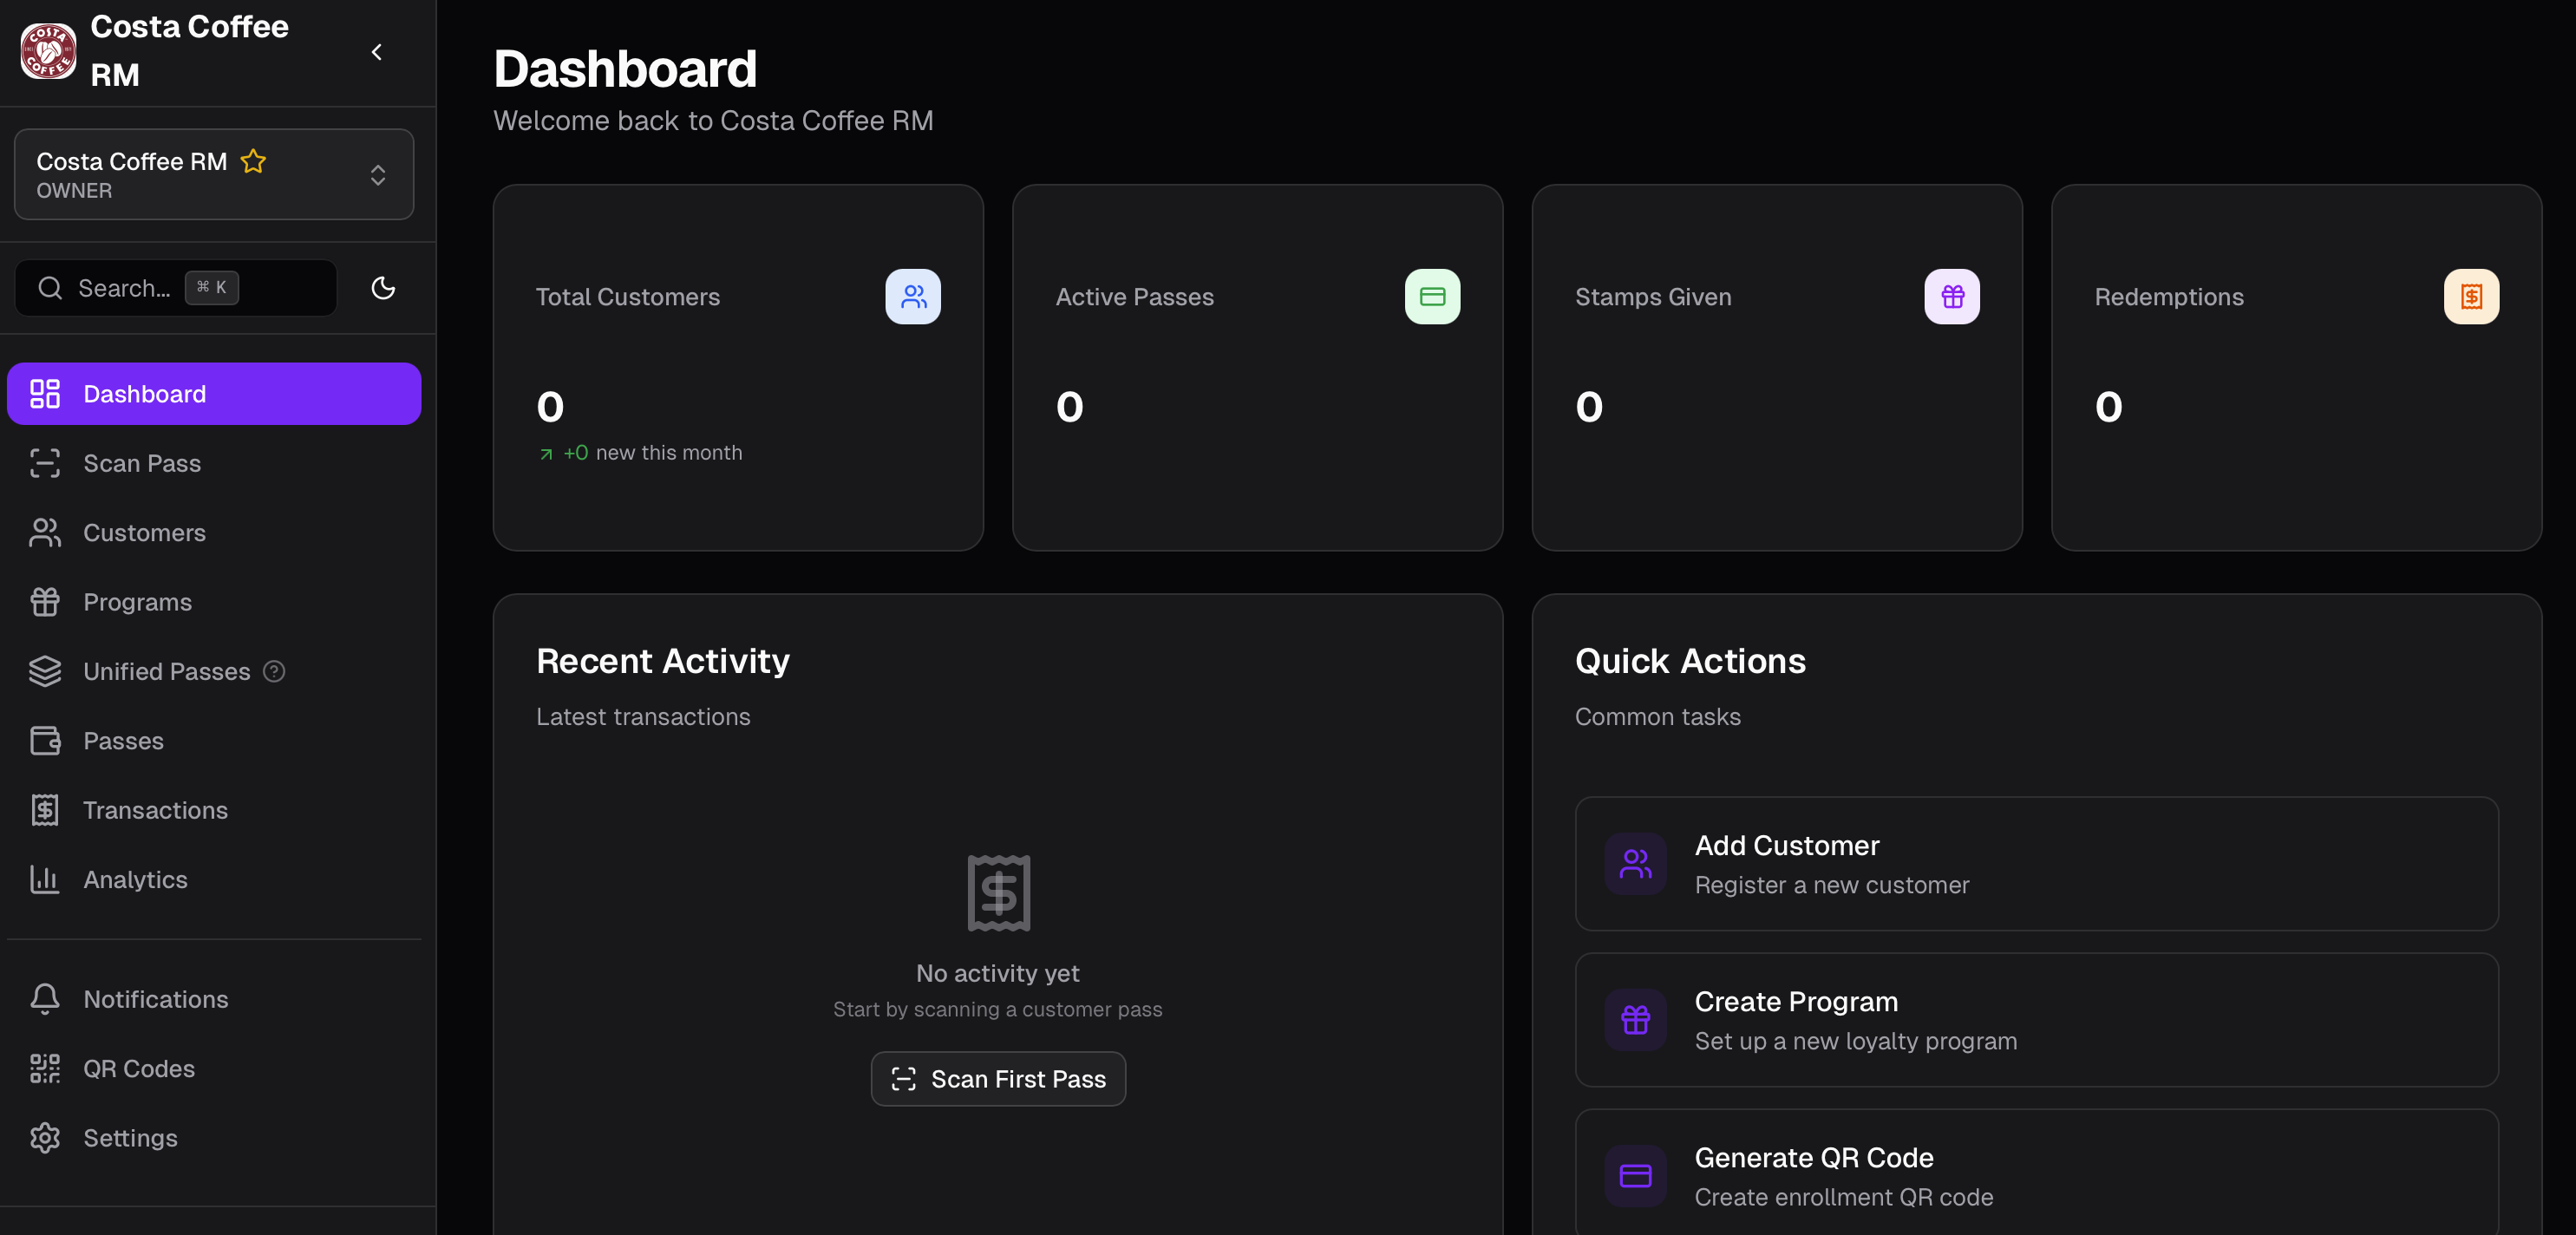
Task: Open QR Codes from the sidebar
Action: tap(139, 1068)
